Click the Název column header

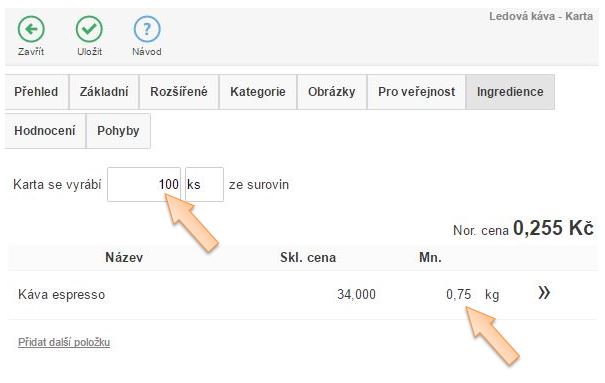(124, 258)
